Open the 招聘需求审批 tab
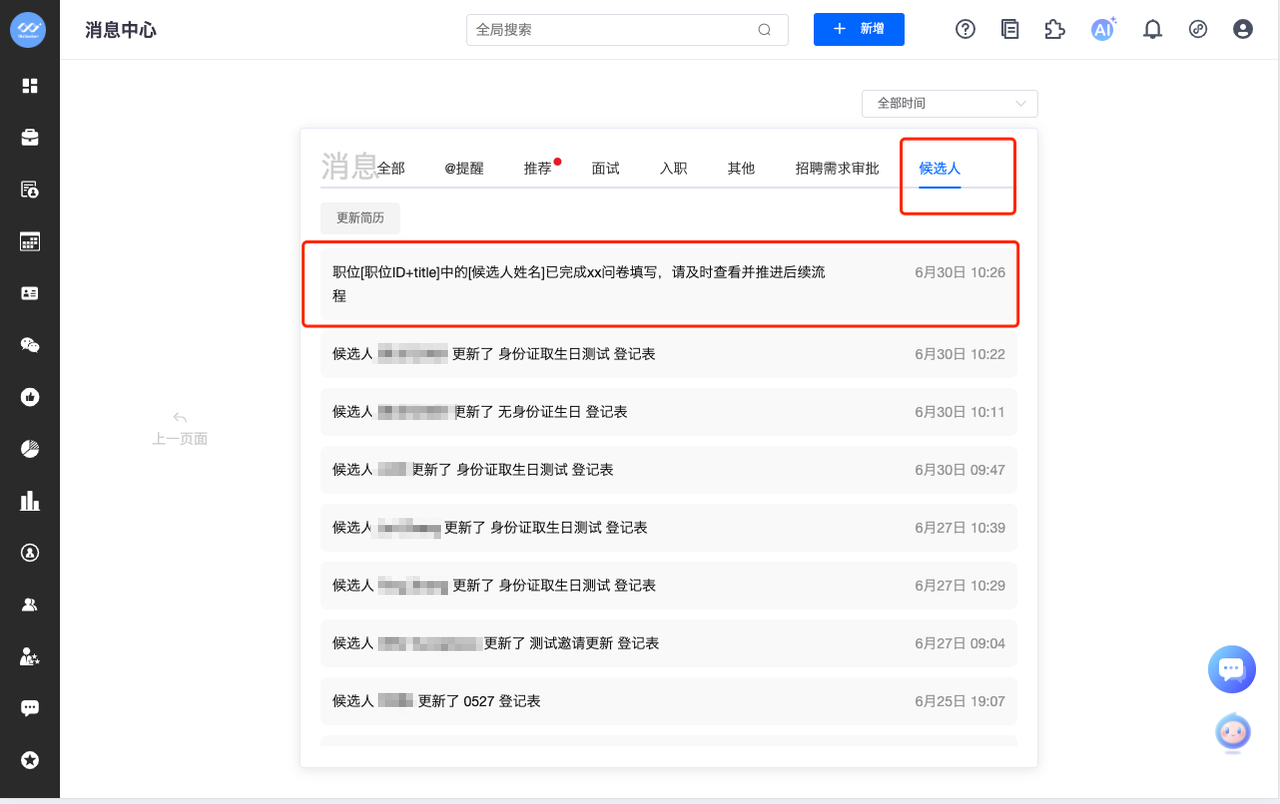Viewport: 1280px width, 804px height. coord(837,168)
